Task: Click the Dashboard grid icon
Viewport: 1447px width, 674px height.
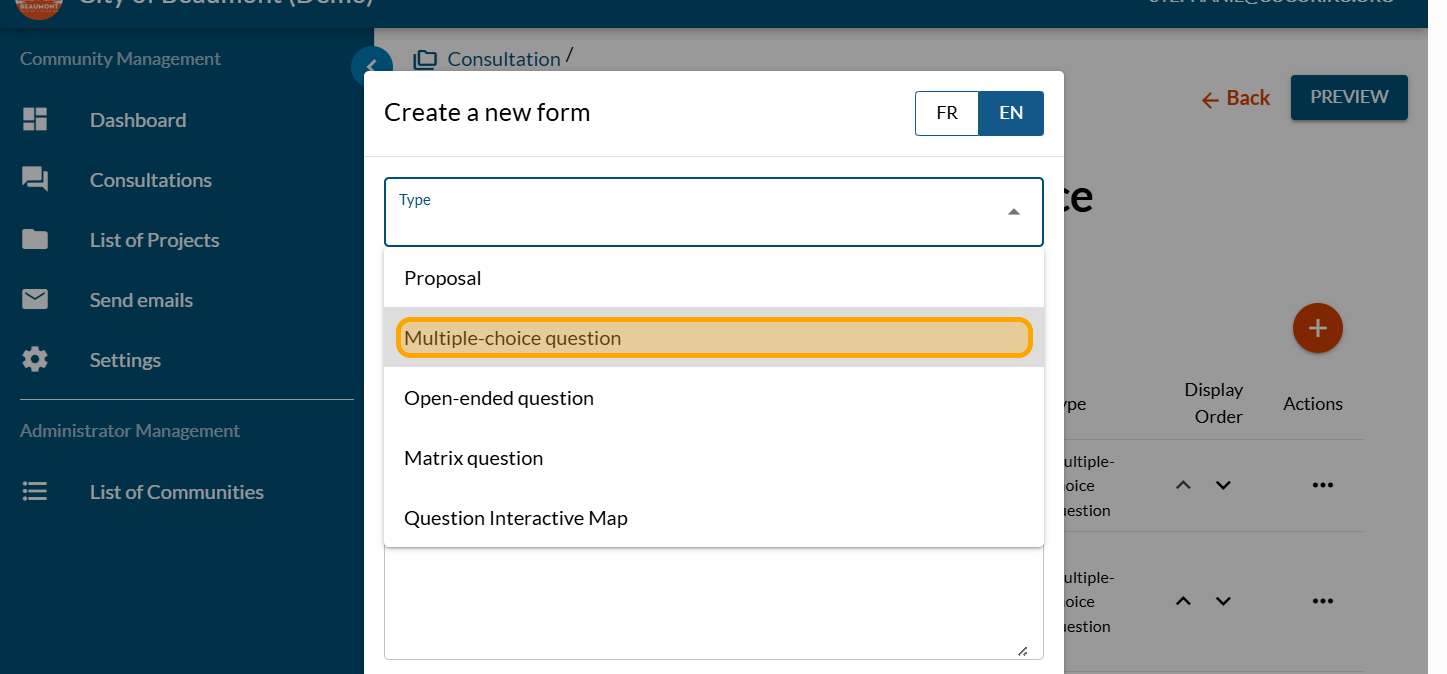Action: pos(35,120)
